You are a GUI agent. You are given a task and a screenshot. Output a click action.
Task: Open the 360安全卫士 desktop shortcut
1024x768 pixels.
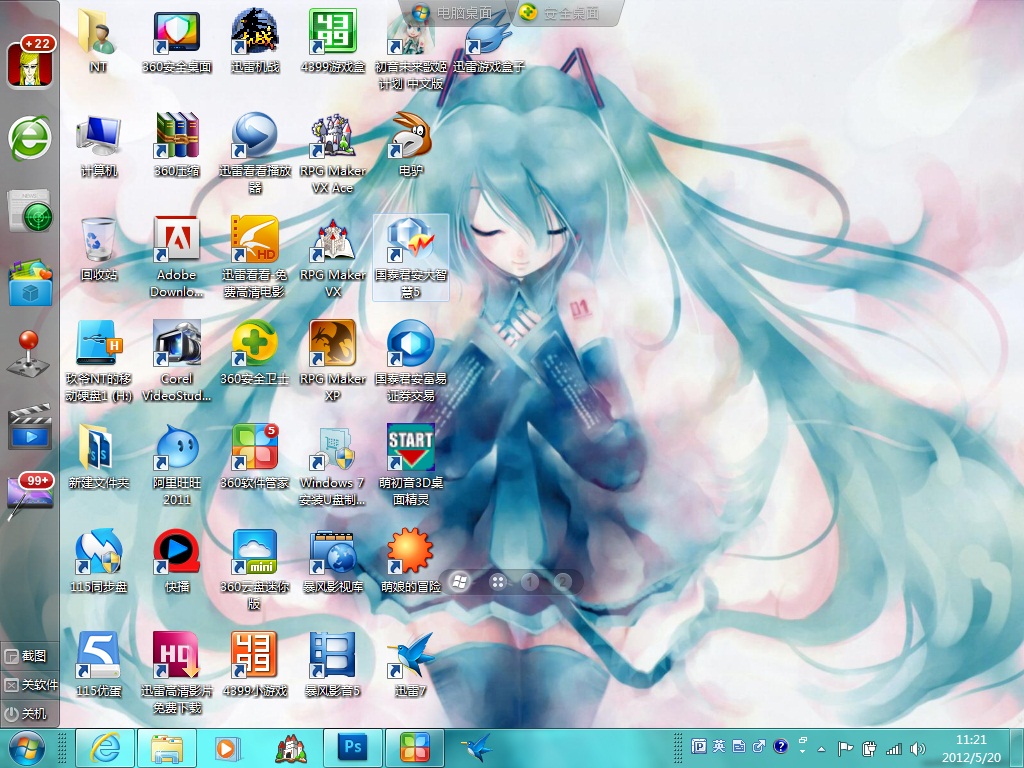pyautogui.click(x=254, y=353)
